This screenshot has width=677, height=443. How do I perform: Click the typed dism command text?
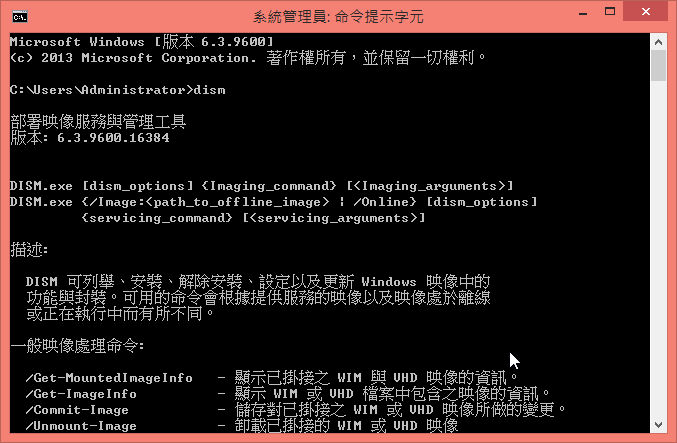[209, 90]
